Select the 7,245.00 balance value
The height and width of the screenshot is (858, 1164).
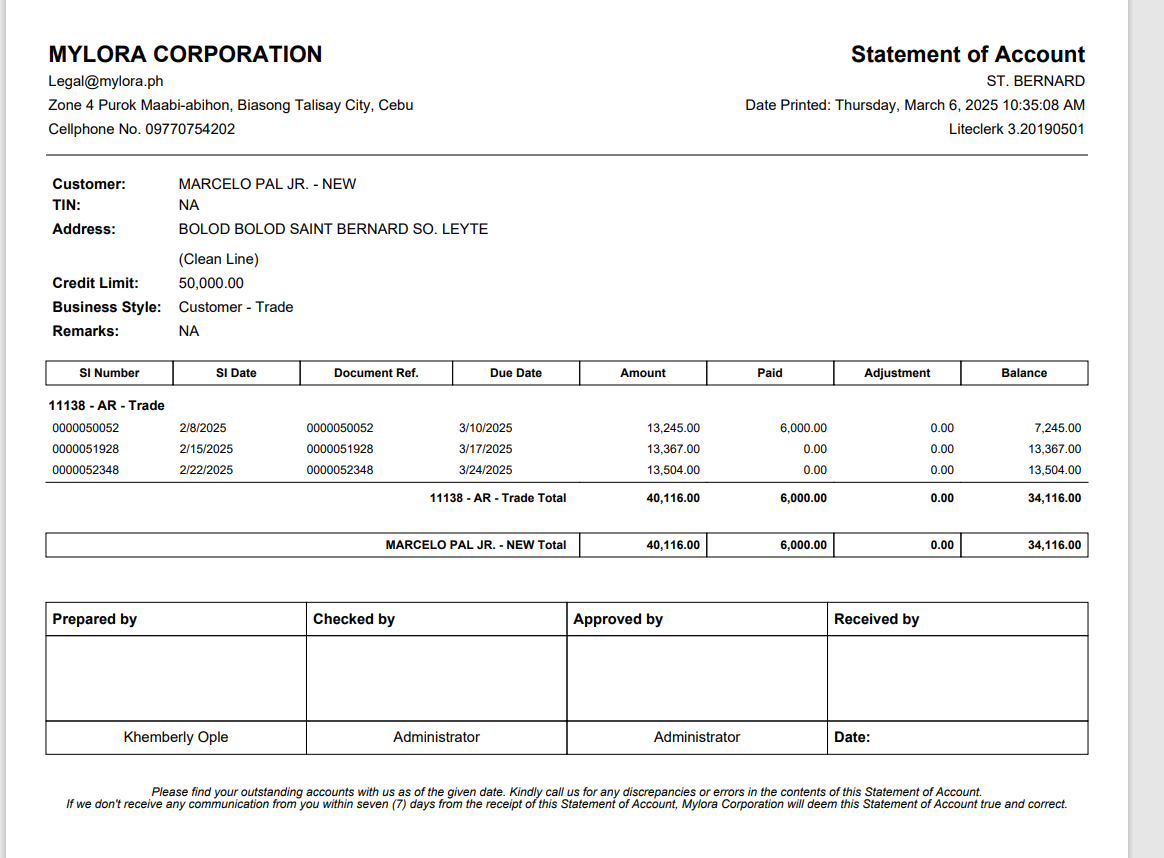click(x=1057, y=428)
